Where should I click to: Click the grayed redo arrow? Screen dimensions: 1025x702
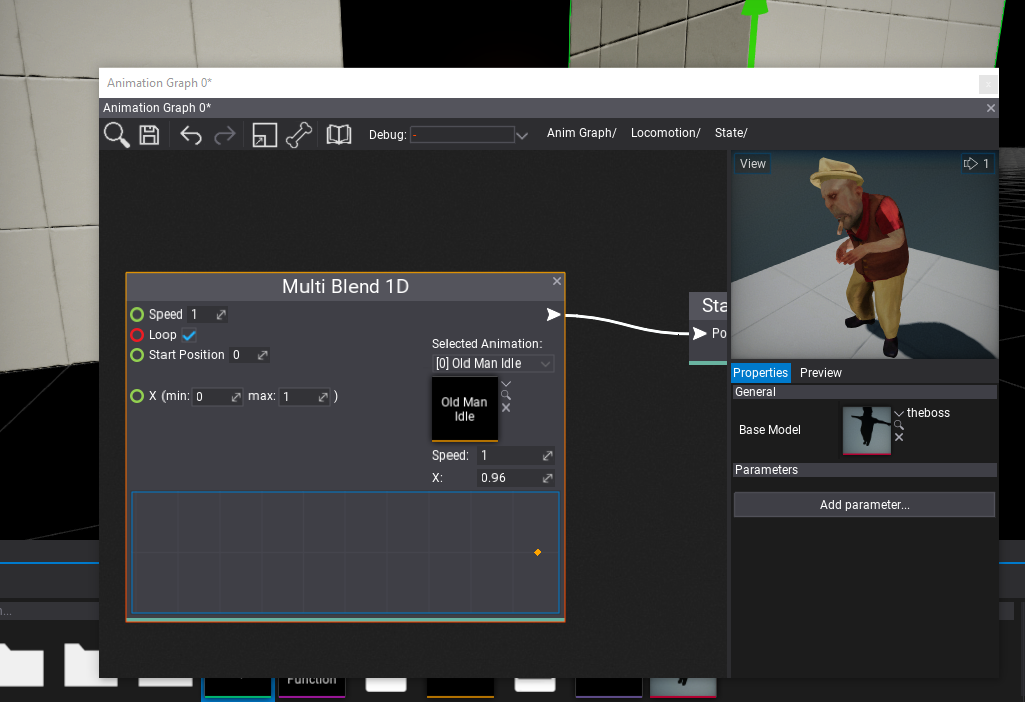pyautogui.click(x=225, y=135)
